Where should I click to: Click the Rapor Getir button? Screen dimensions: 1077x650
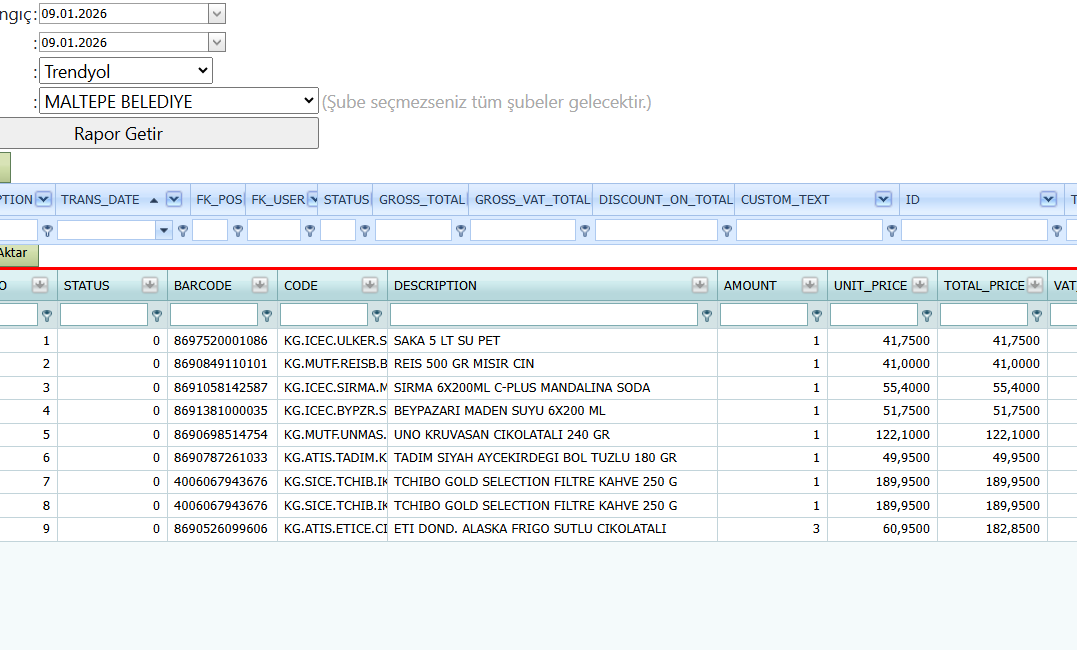(x=157, y=133)
